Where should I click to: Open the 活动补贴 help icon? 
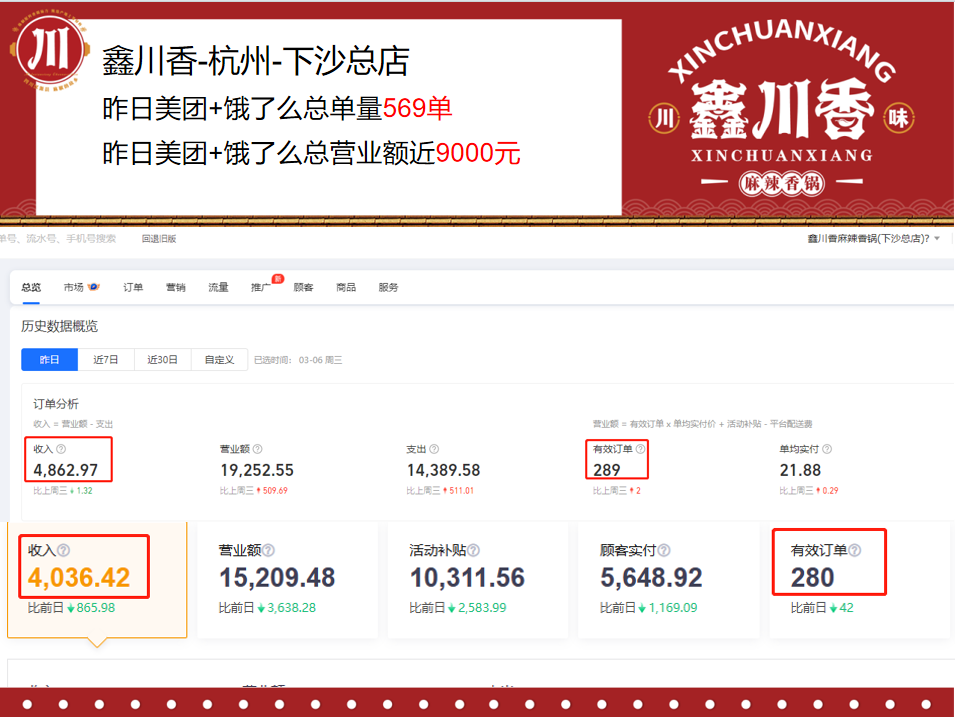pos(473,550)
